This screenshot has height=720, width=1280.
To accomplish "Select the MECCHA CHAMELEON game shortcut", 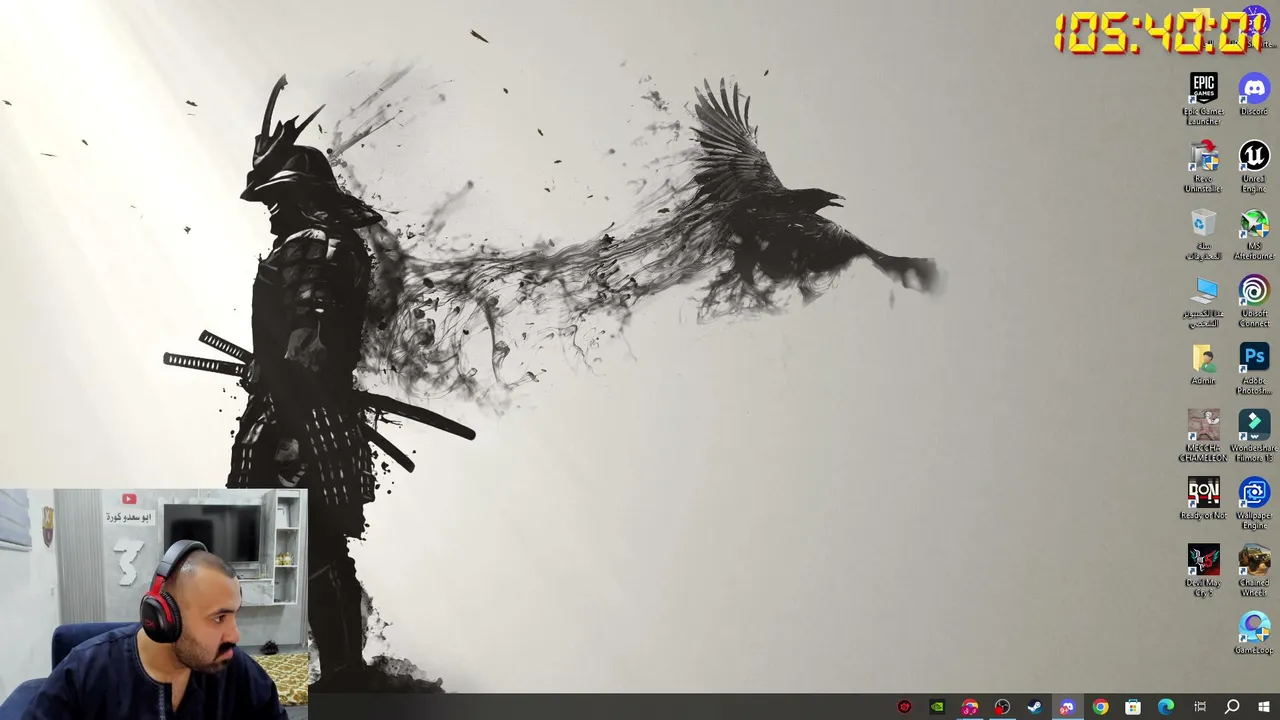I will pos(1203,436).
